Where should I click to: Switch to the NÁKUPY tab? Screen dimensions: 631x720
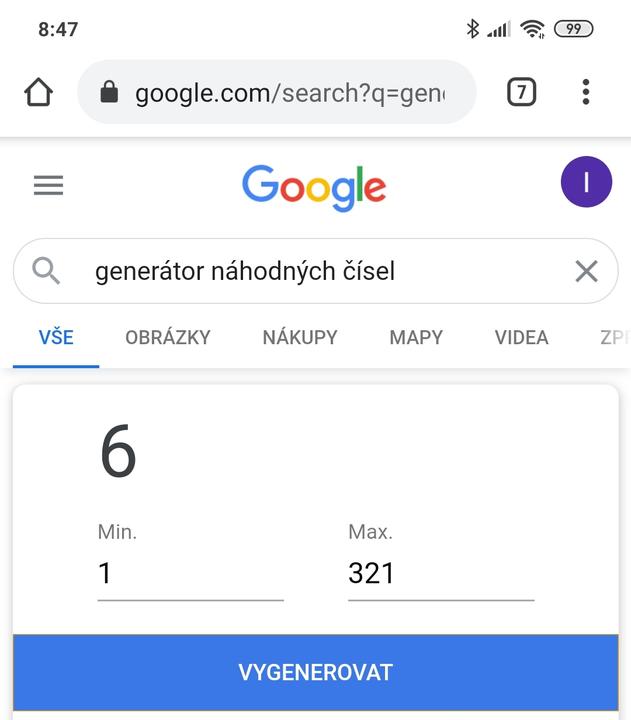coord(300,338)
